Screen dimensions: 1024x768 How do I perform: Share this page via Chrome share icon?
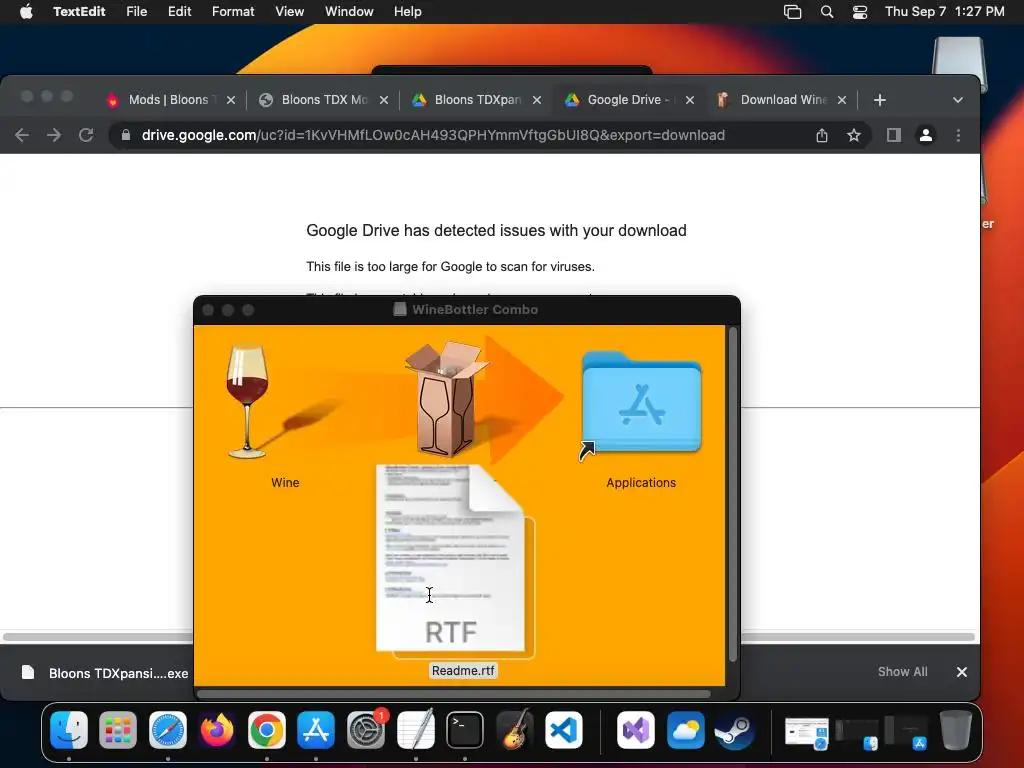[822, 135]
